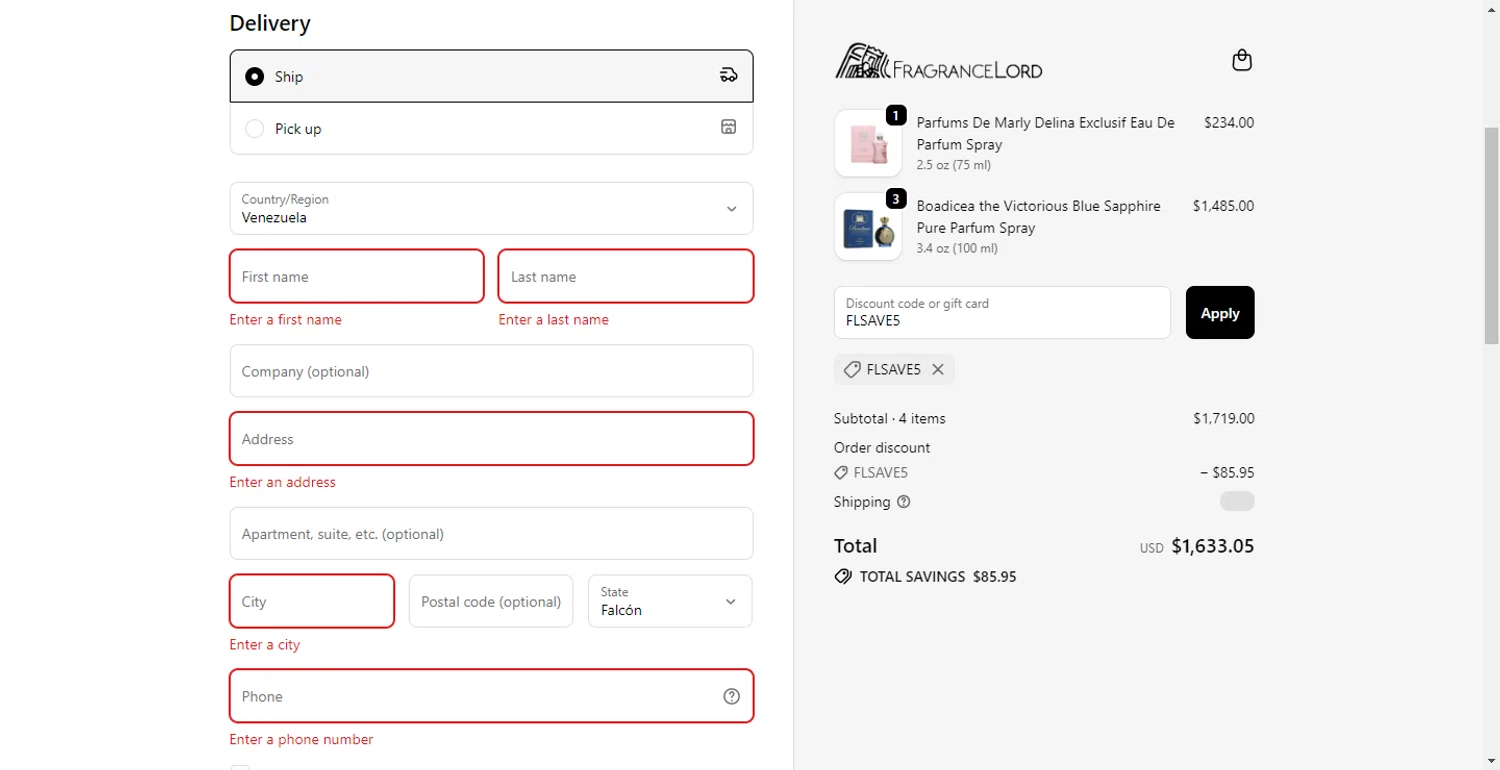Select the Ship delivery radio button
Image resolution: width=1500 pixels, height=770 pixels.
click(x=254, y=77)
